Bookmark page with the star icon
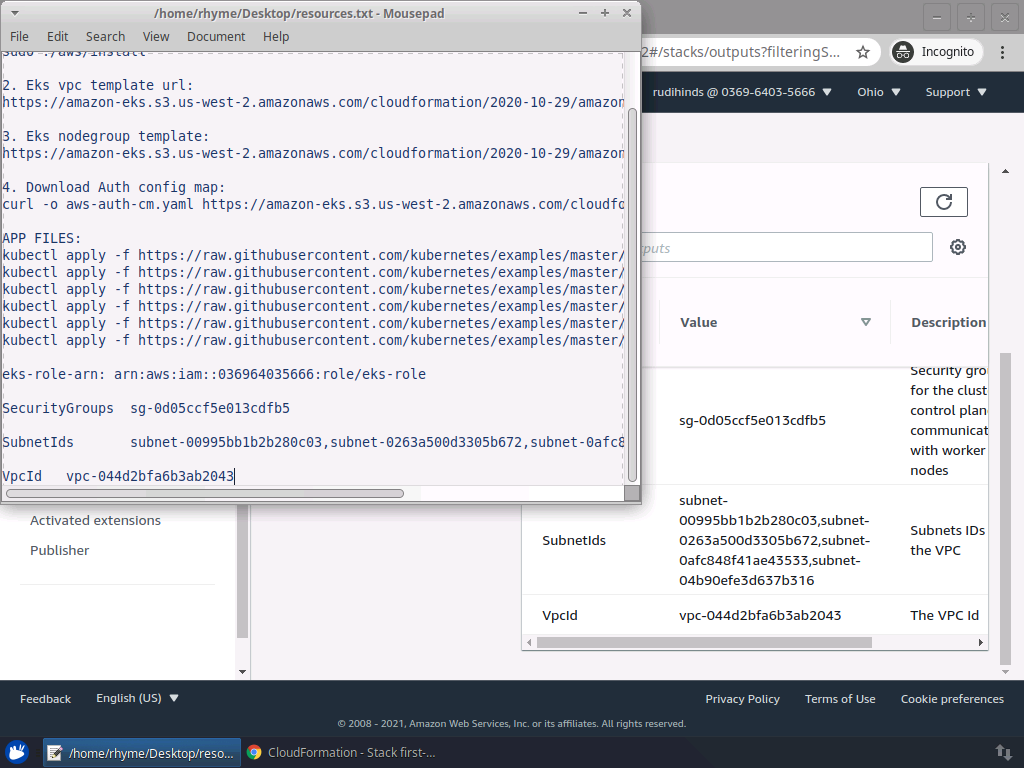The height and width of the screenshot is (768, 1024). [x=863, y=52]
